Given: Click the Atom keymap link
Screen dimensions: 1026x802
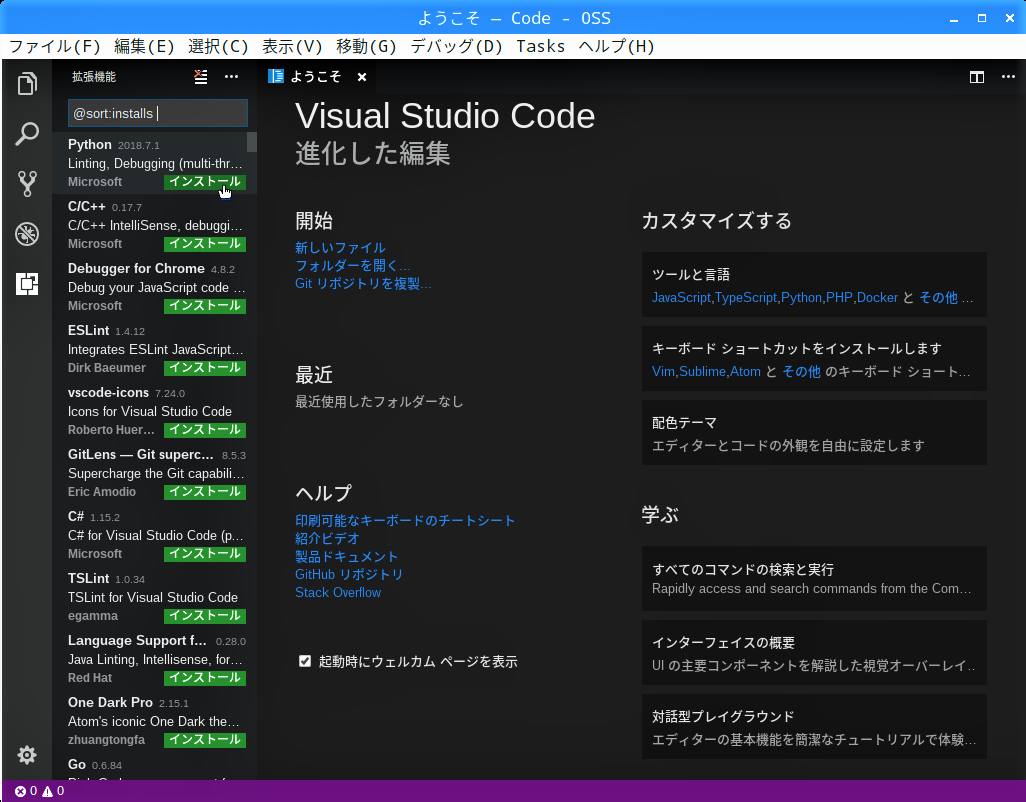Looking at the screenshot, I should pyautogui.click(x=745, y=372).
